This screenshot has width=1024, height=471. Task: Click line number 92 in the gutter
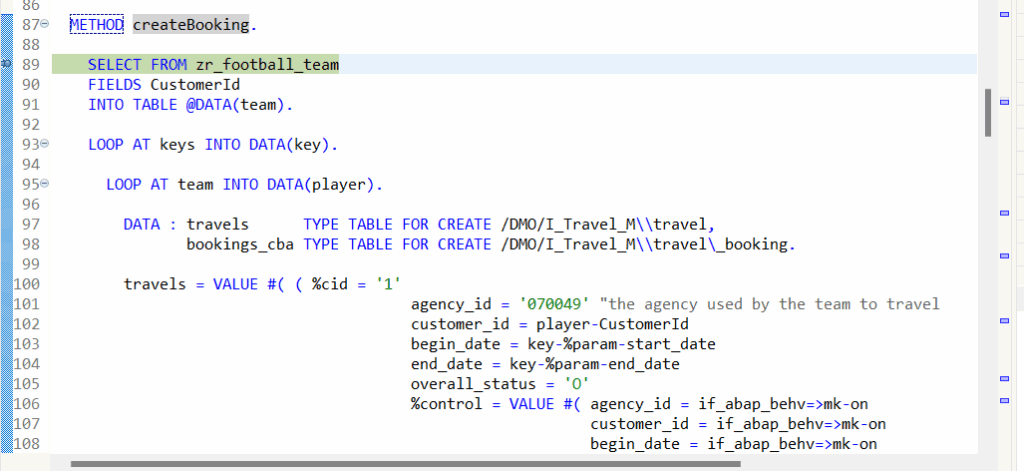pyautogui.click(x=30, y=124)
